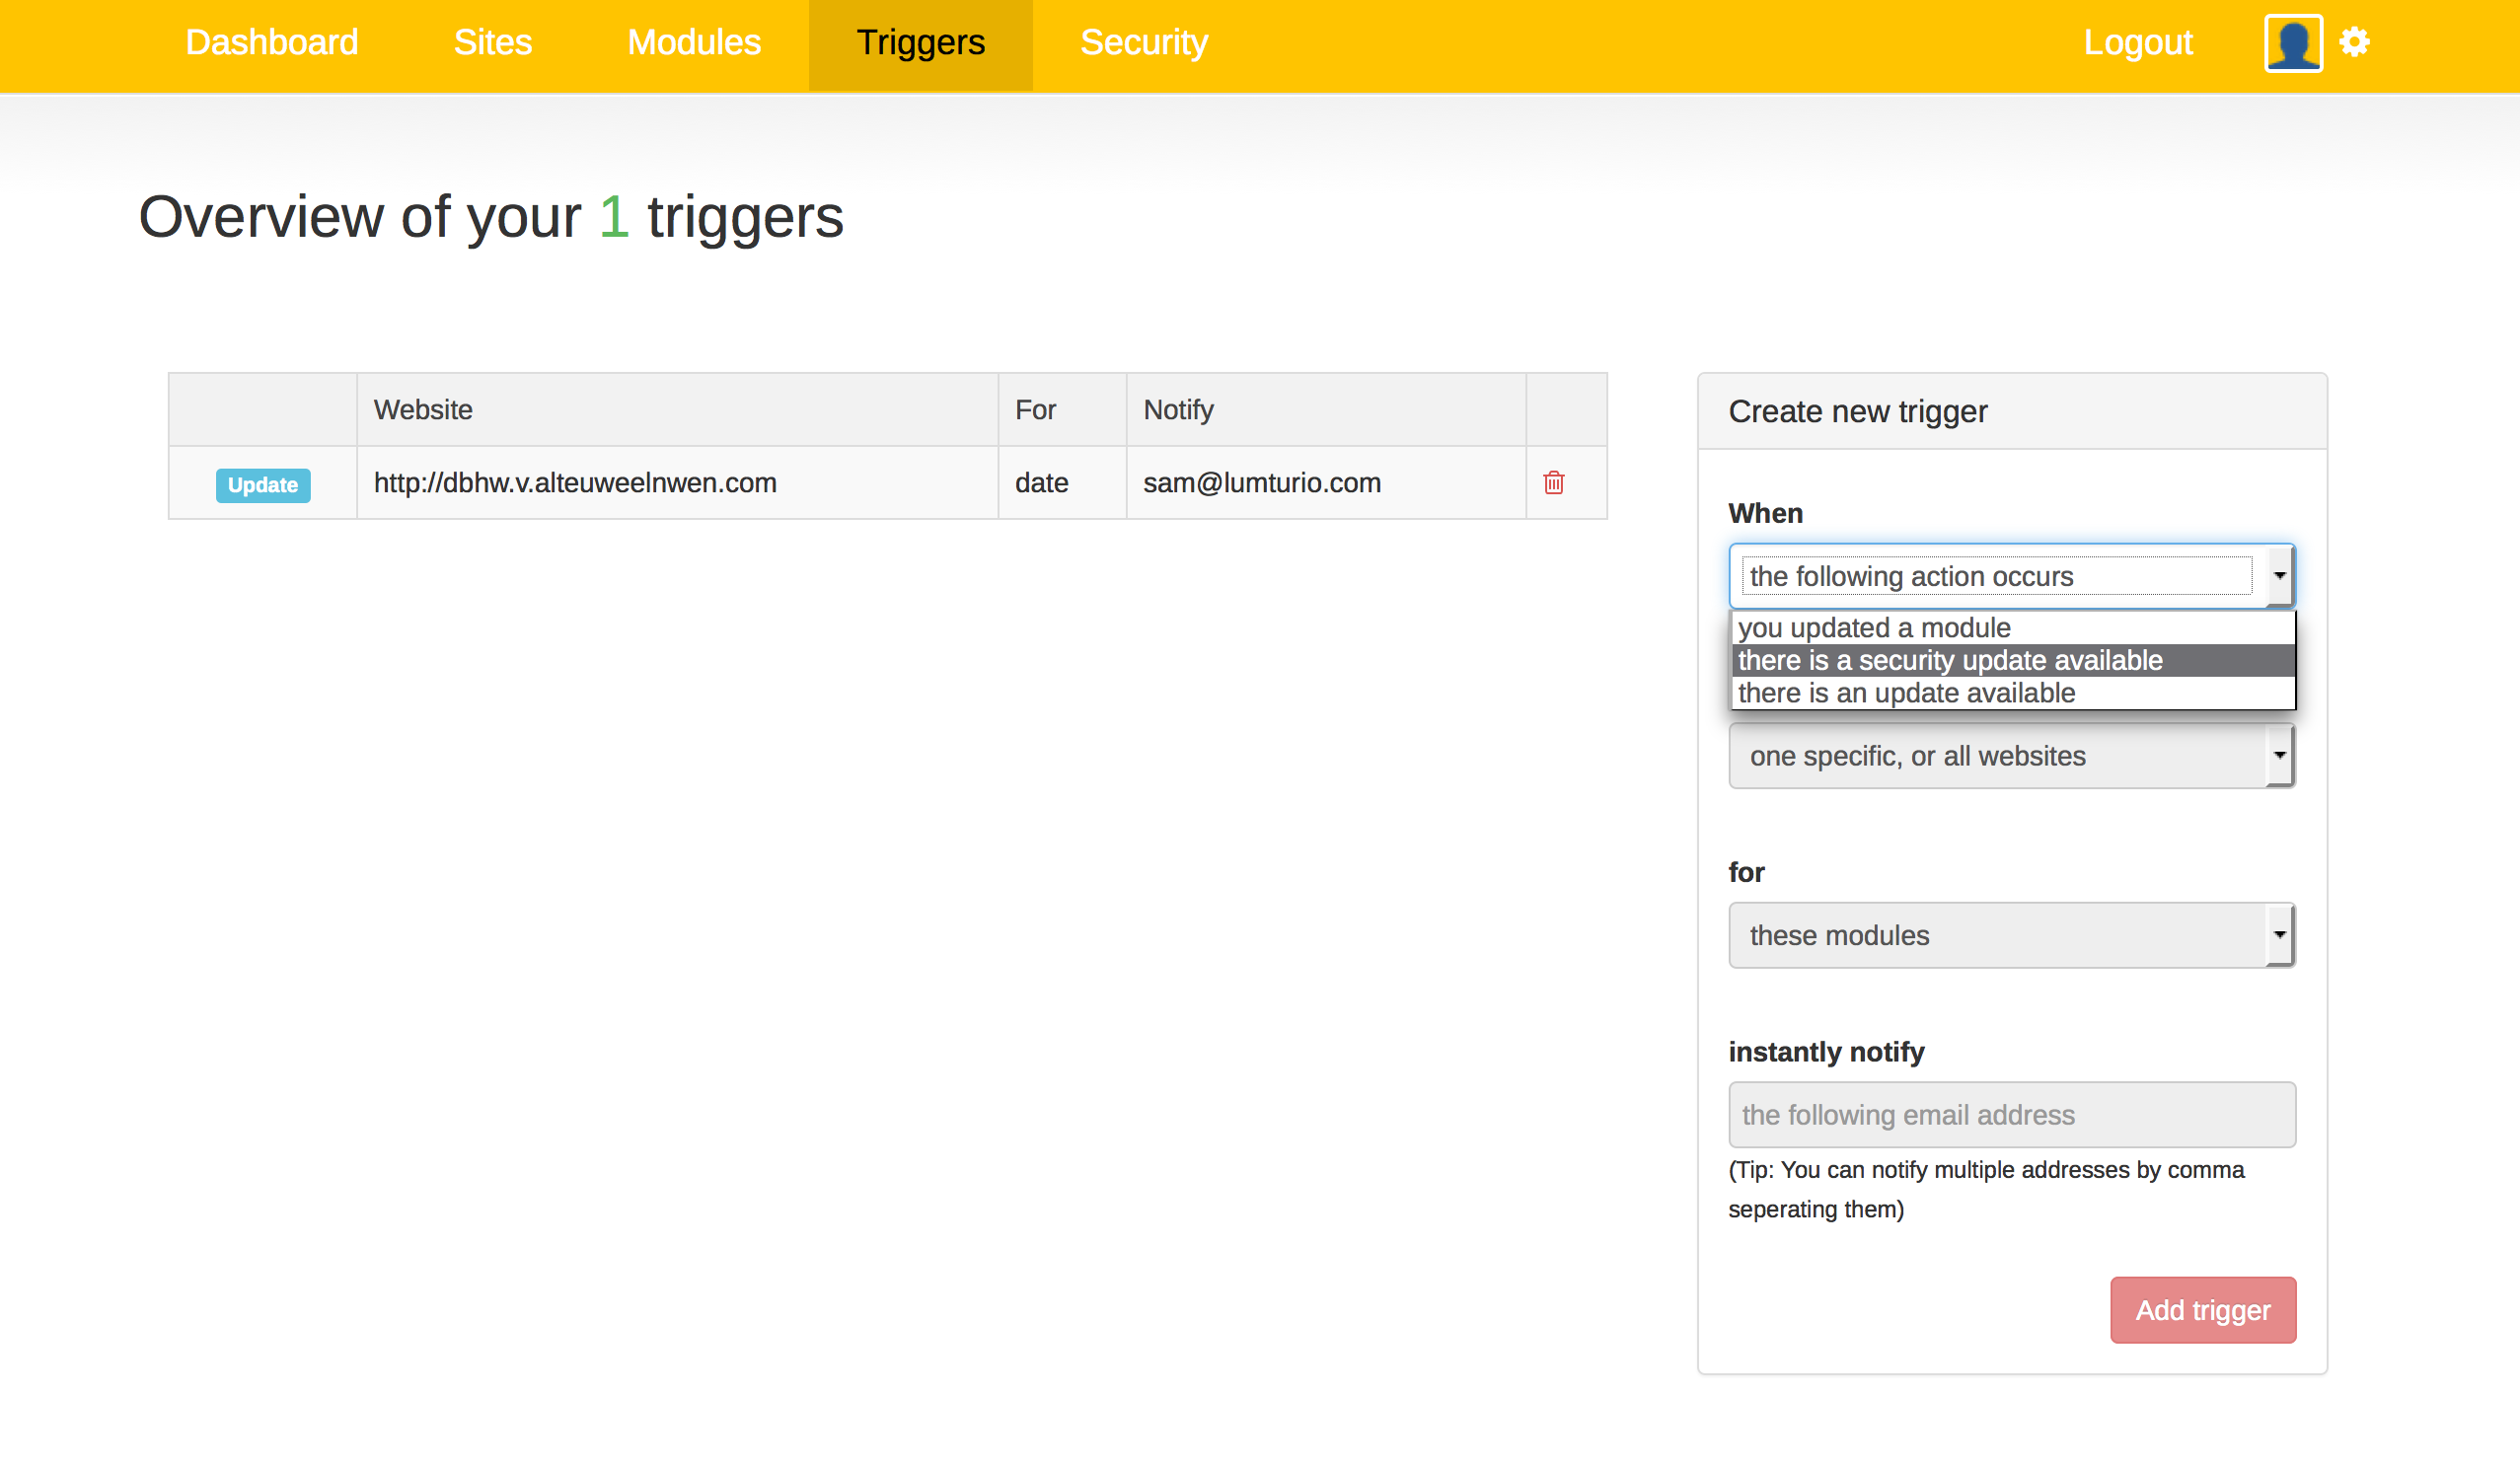
Task: Select 'you updated a module' option
Action: pos(1872,628)
